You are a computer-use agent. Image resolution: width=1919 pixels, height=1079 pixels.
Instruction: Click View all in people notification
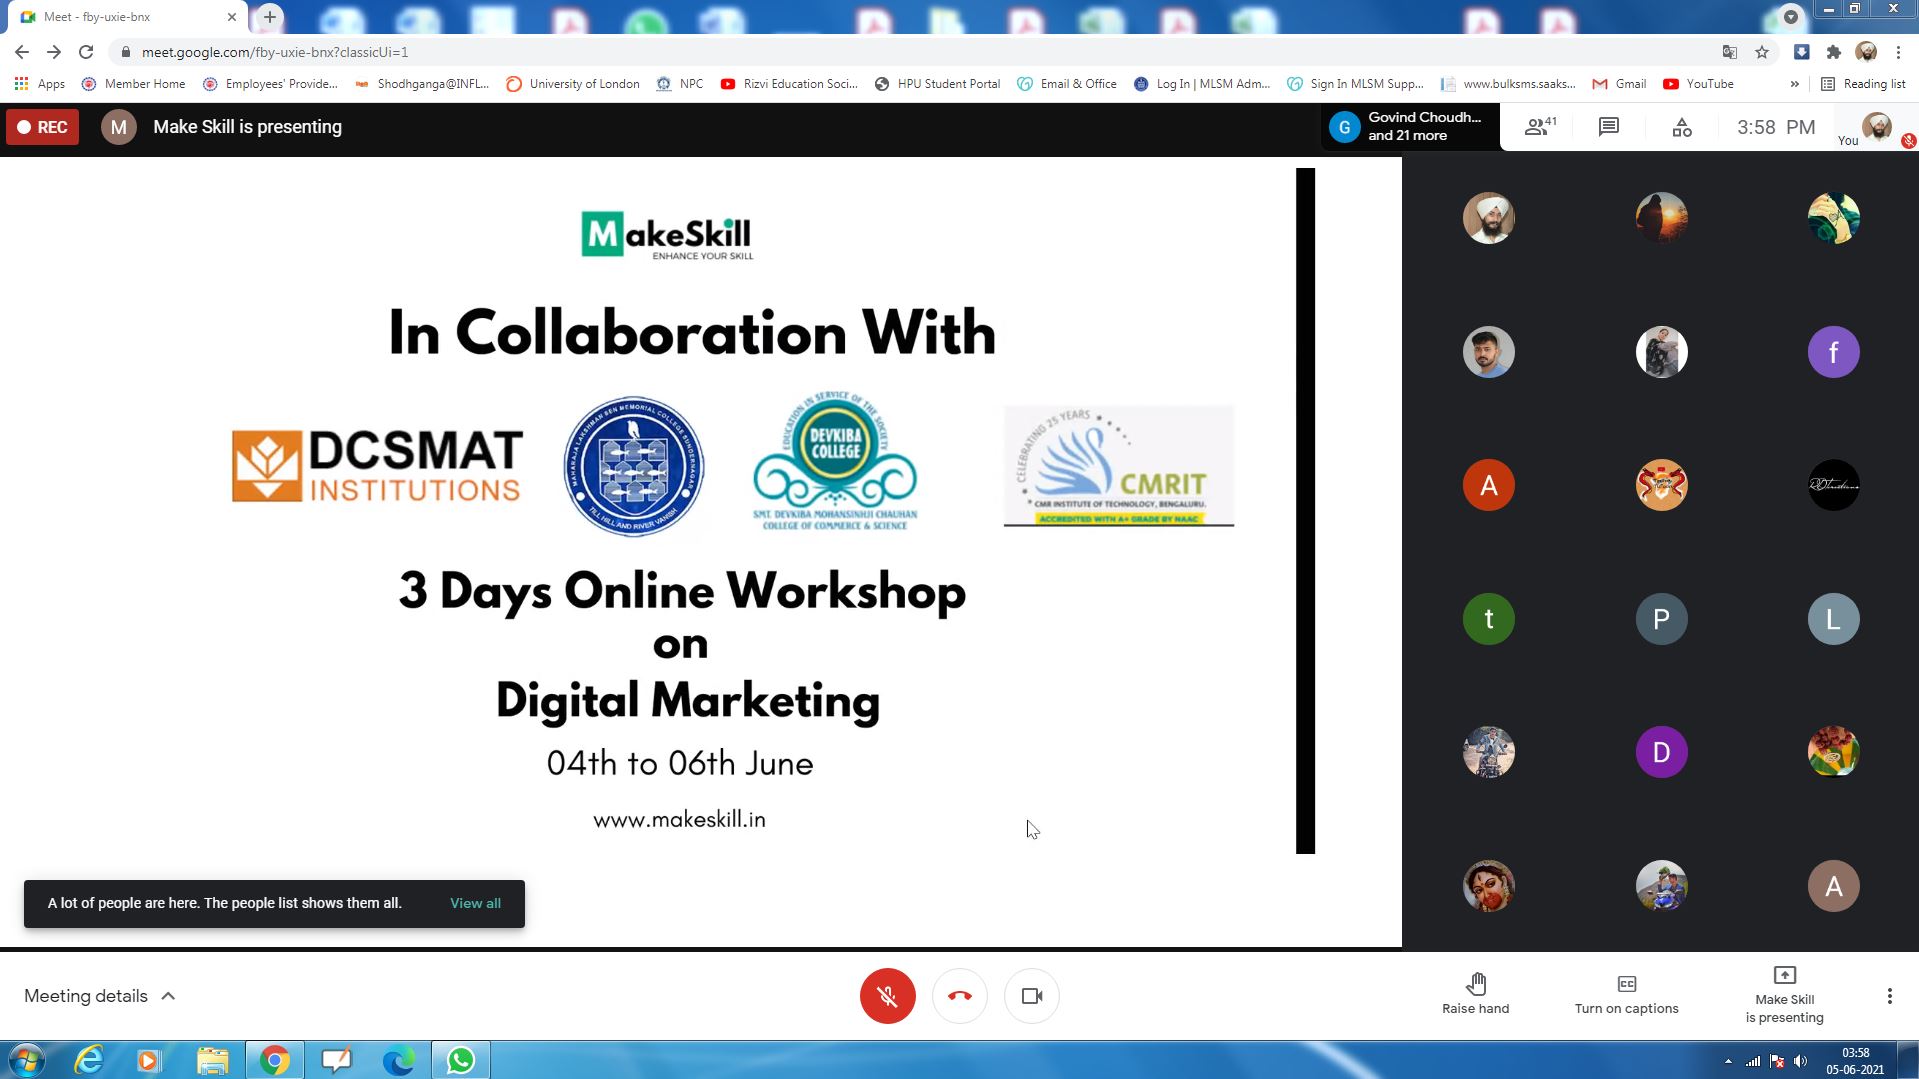point(475,903)
